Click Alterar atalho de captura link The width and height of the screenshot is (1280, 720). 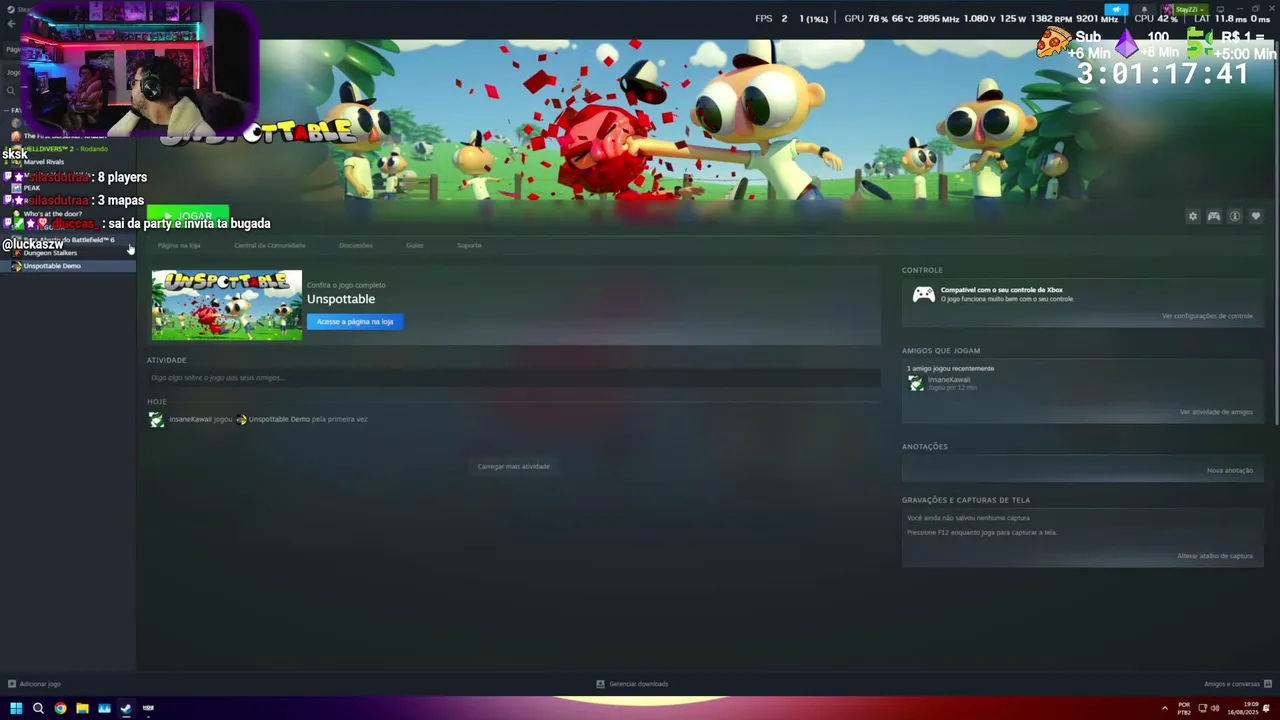click(x=1215, y=556)
